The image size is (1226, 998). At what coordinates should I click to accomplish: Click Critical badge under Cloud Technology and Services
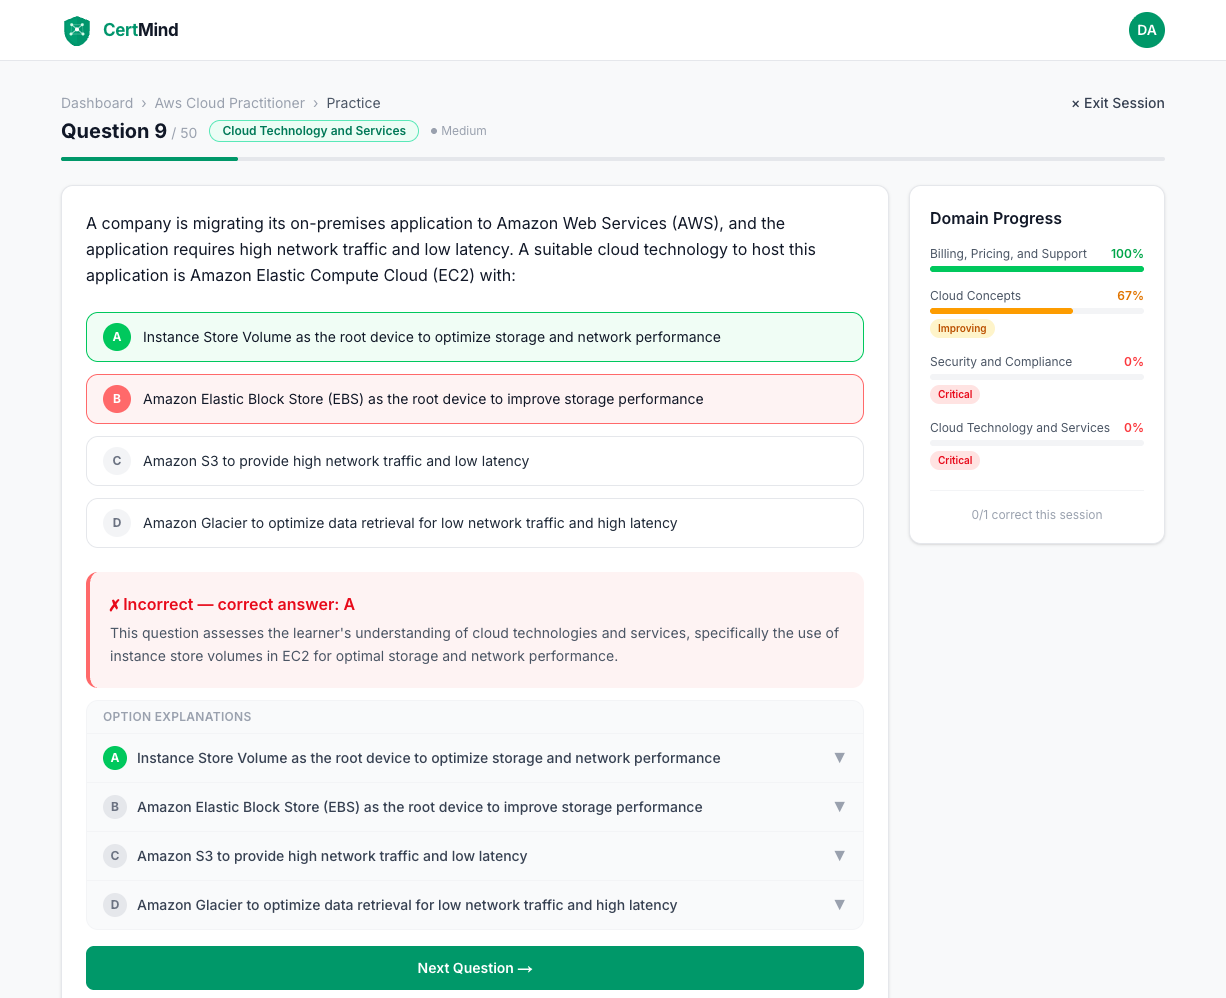[955, 460]
